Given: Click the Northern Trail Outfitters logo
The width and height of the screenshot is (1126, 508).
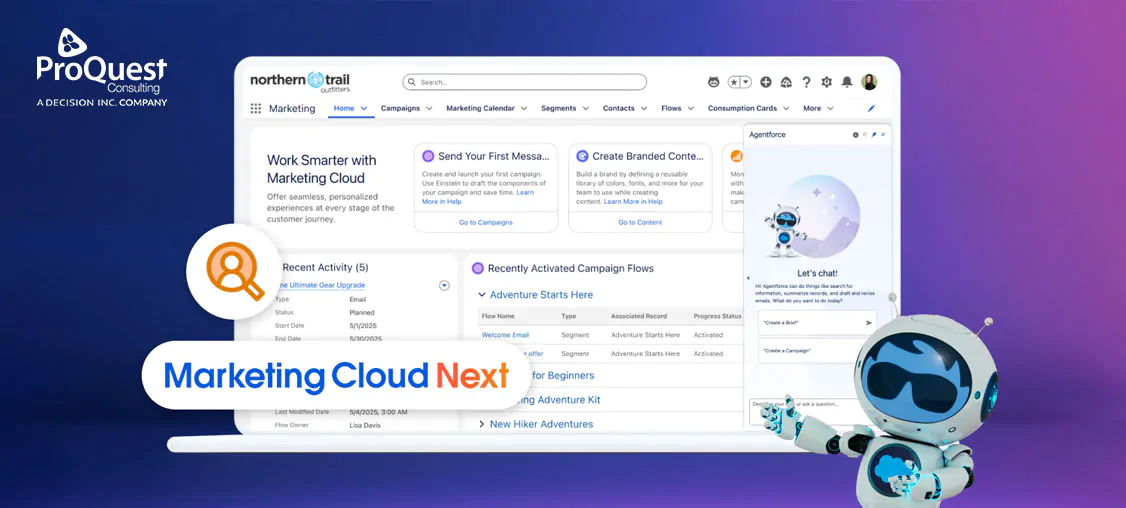Looking at the screenshot, I should [300, 81].
